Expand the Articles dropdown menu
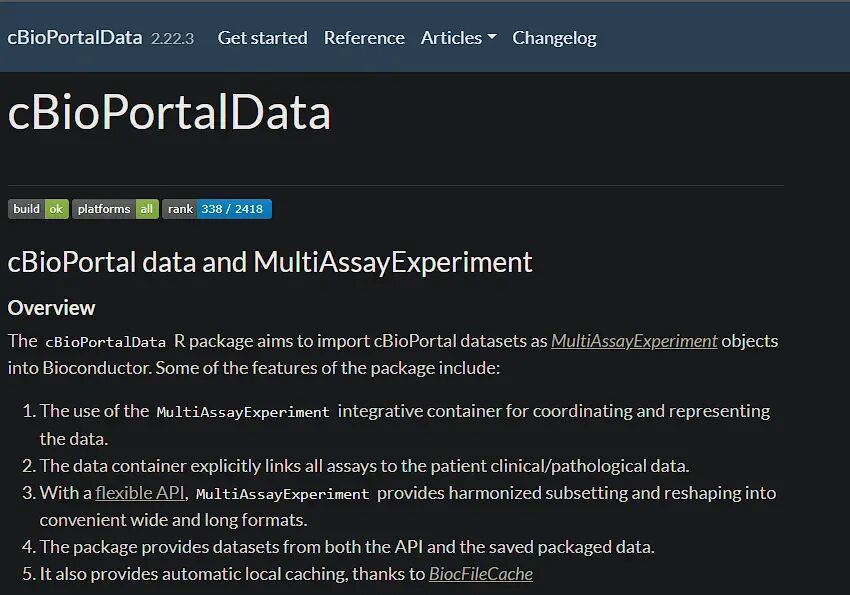This screenshot has height=595, width=850. coord(459,37)
